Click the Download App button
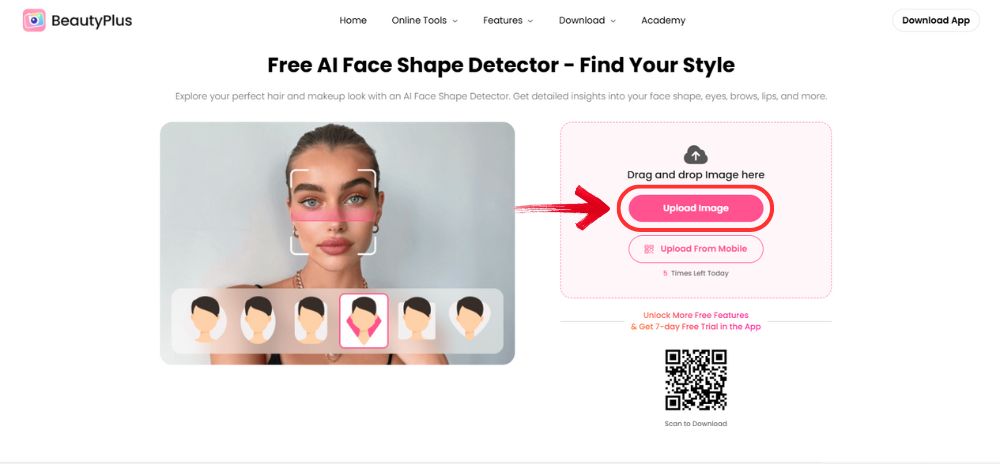This screenshot has width=1000, height=470. click(x=936, y=20)
